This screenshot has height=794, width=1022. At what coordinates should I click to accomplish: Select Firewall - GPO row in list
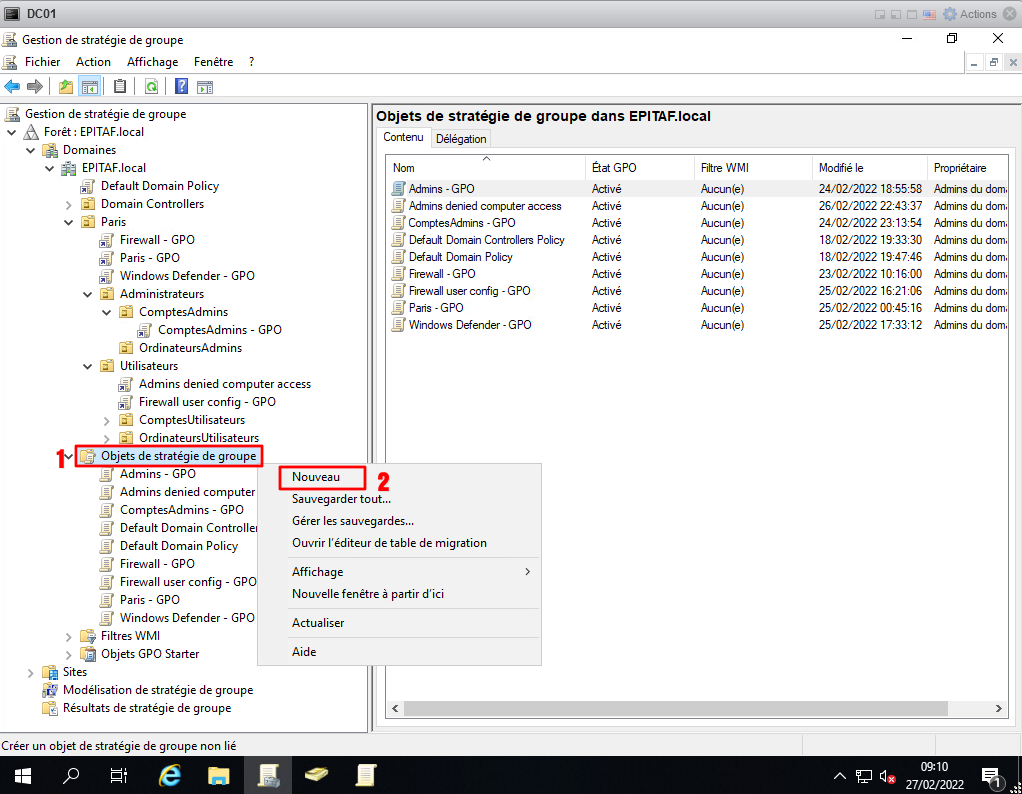tap(441, 274)
